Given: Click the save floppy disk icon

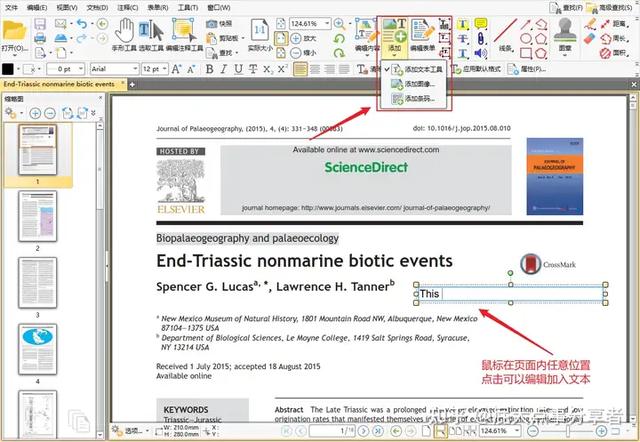Looking at the screenshot, I should (x=40, y=24).
